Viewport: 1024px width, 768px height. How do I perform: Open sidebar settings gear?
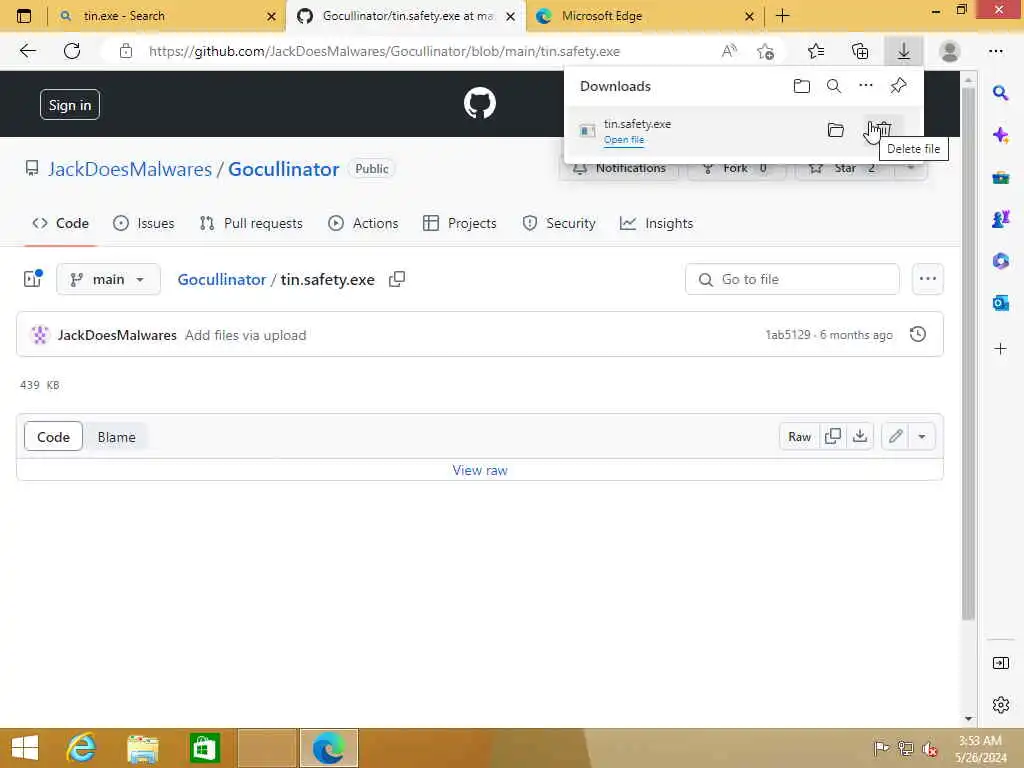click(1000, 705)
